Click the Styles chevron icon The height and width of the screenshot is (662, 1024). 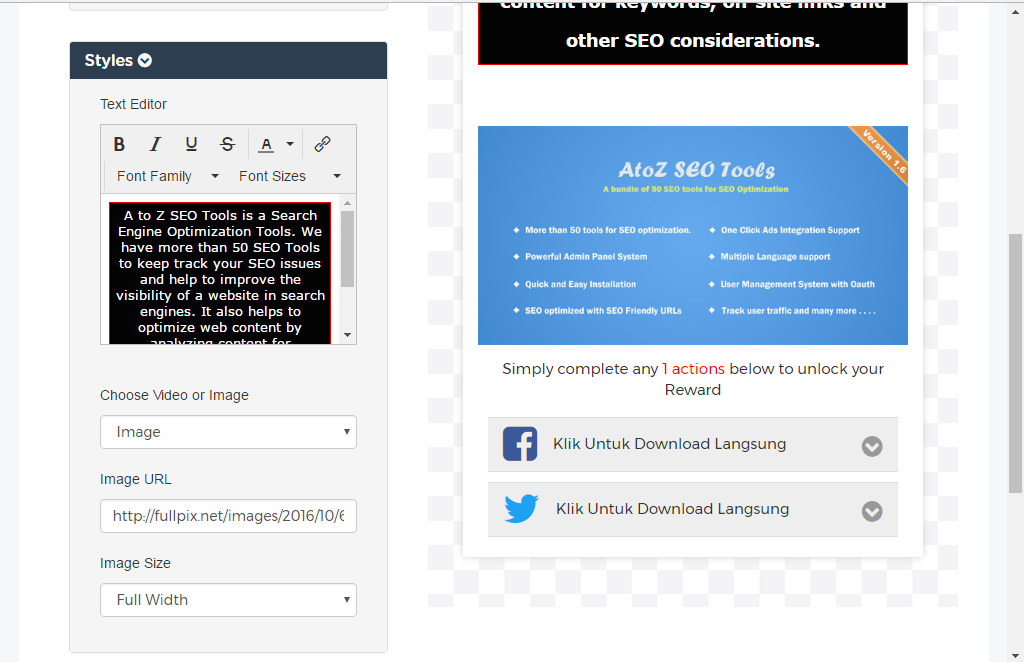pos(145,61)
